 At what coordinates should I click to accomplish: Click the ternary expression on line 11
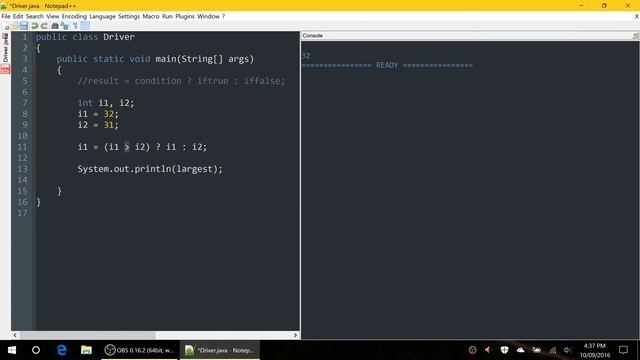coord(142,147)
